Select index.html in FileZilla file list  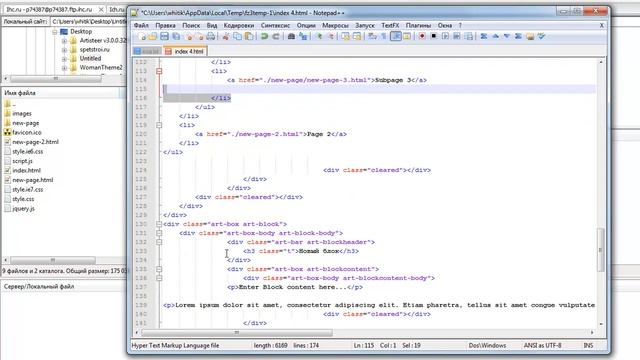click(26, 170)
